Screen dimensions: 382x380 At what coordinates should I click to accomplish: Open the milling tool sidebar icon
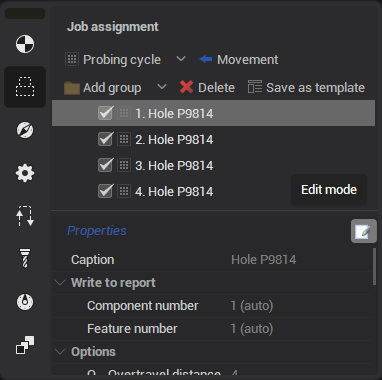click(x=25, y=258)
